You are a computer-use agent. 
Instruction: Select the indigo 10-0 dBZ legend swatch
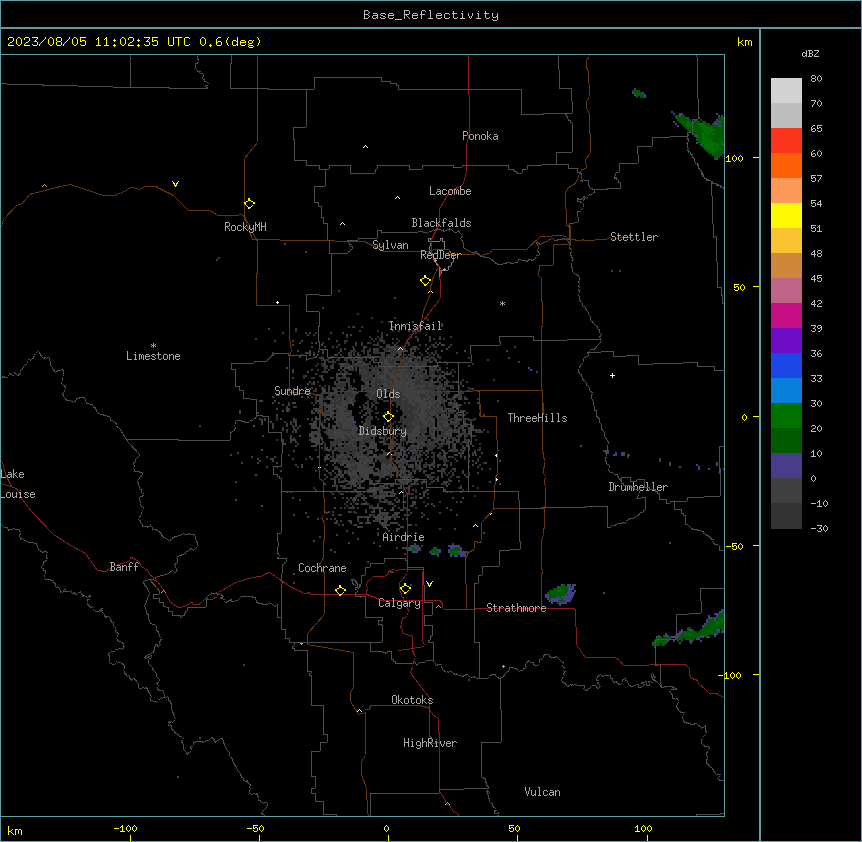(786, 466)
